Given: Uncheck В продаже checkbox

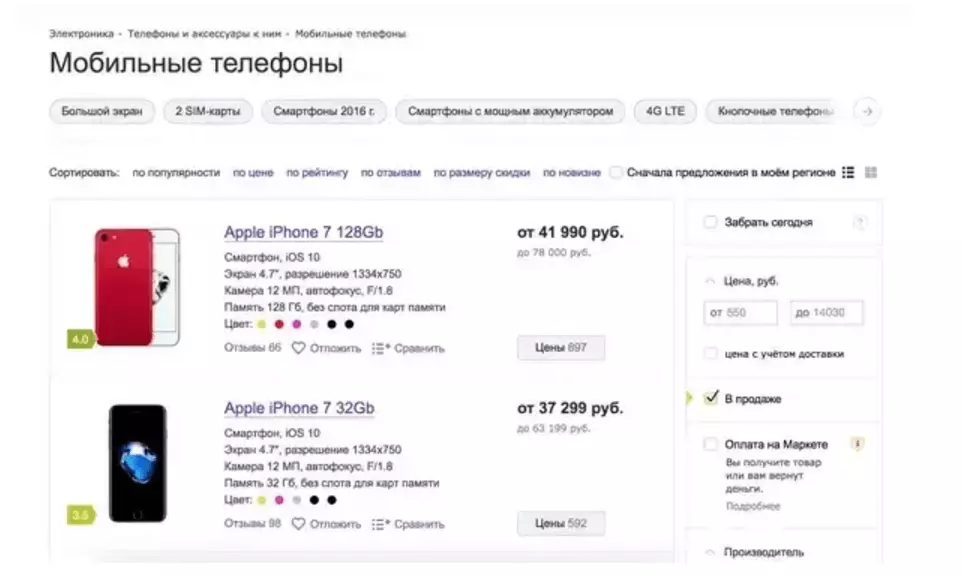Looking at the screenshot, I should [x=710, y=398].
